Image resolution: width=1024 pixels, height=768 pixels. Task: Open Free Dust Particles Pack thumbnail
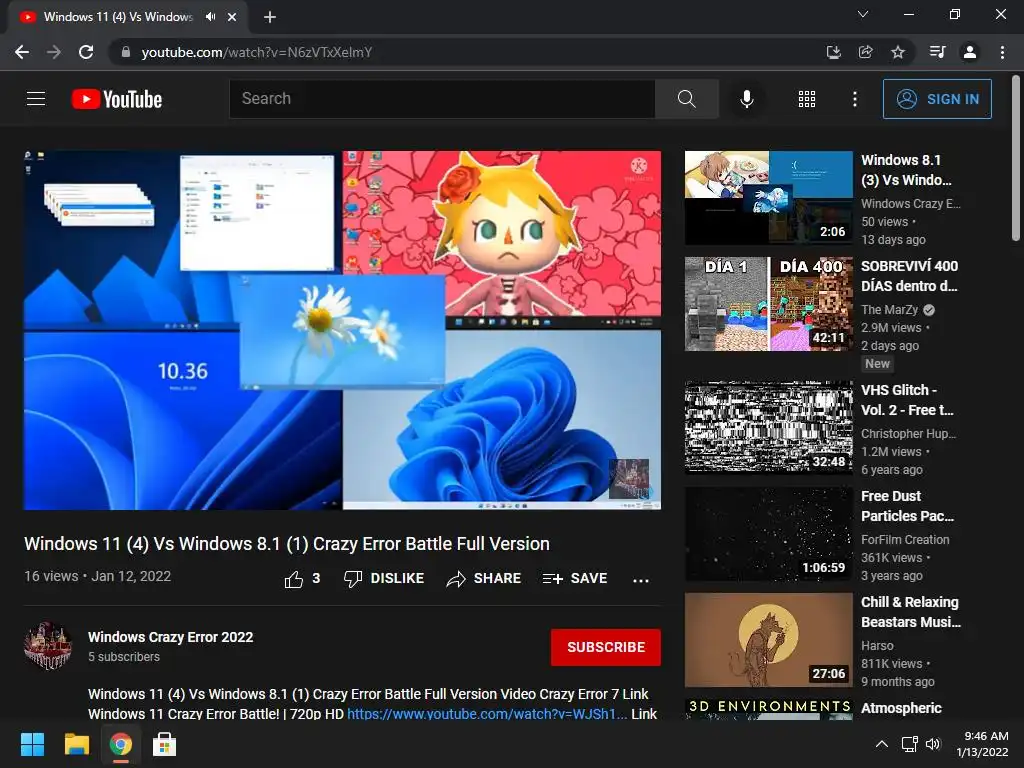pyautogui.click(x=769, y=534)
